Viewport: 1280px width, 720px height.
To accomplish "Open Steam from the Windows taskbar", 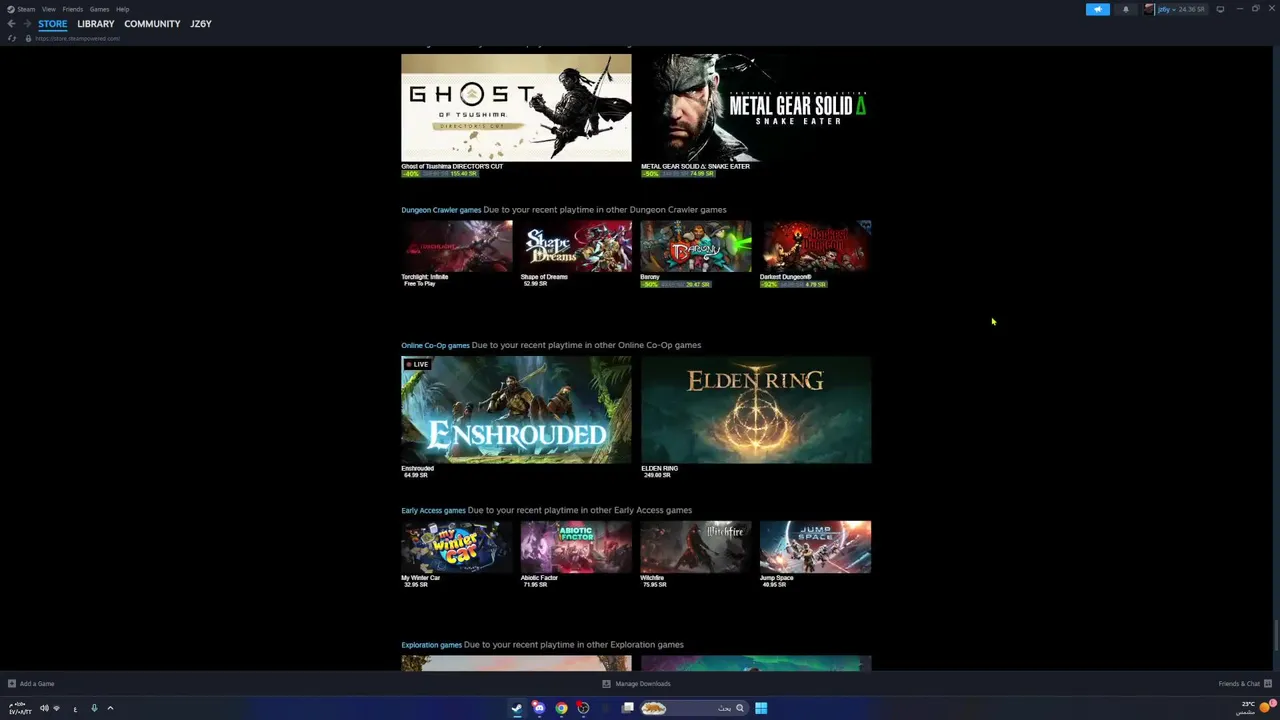I will (516, 708).
